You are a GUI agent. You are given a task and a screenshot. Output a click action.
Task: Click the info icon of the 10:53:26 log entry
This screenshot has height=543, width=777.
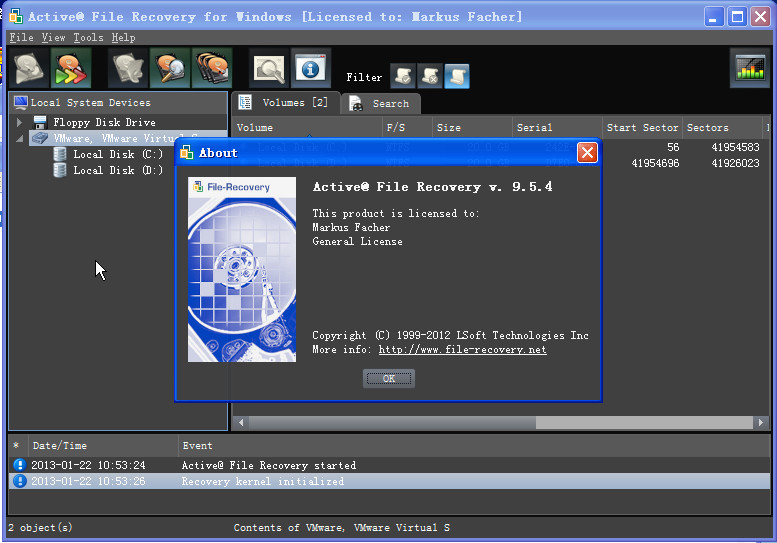tap(19, 481)
